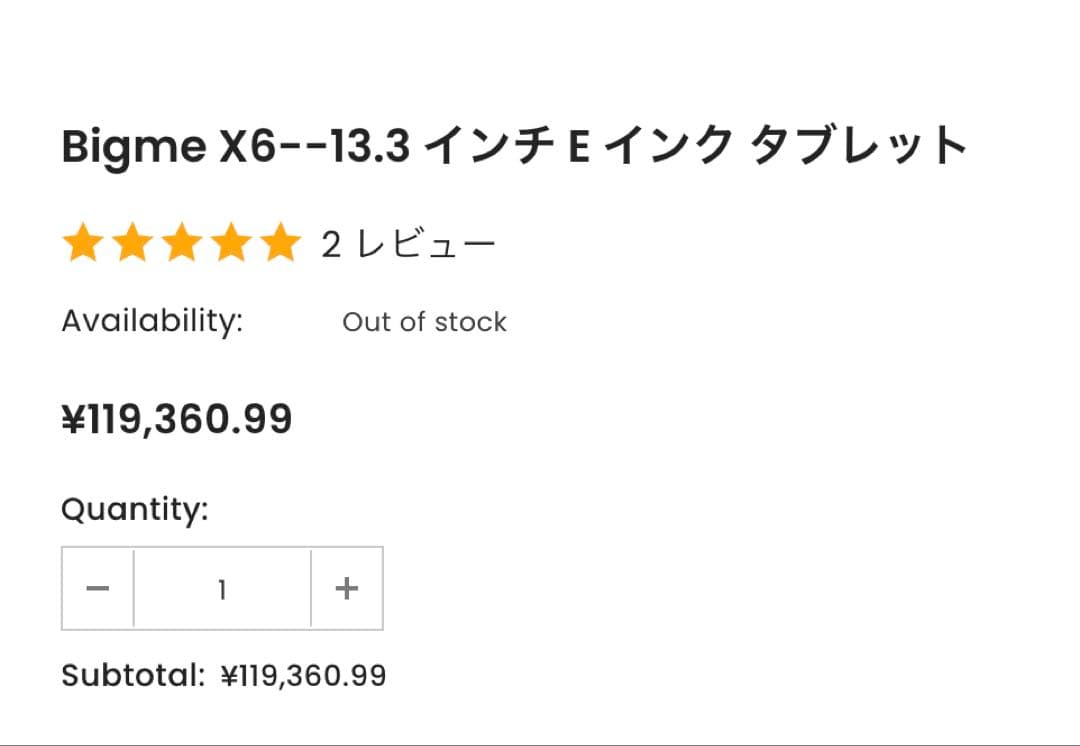Click inside the quantity input box

click(x=221, y=588)
